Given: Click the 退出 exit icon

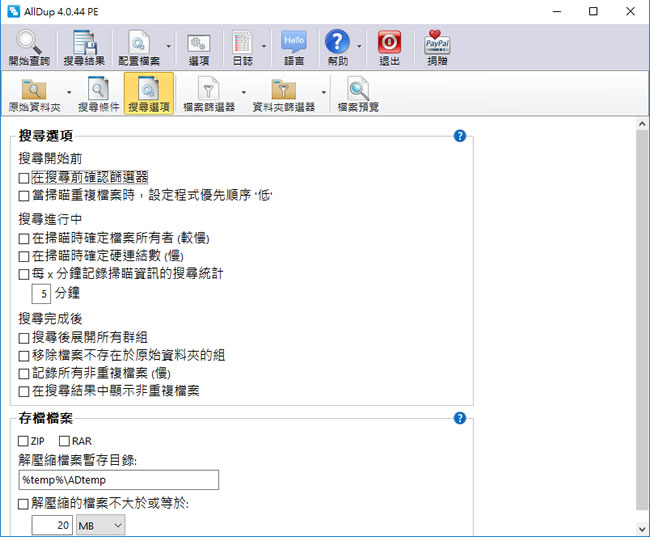Looking at the screenshot, I should click(x=389, y=48).
